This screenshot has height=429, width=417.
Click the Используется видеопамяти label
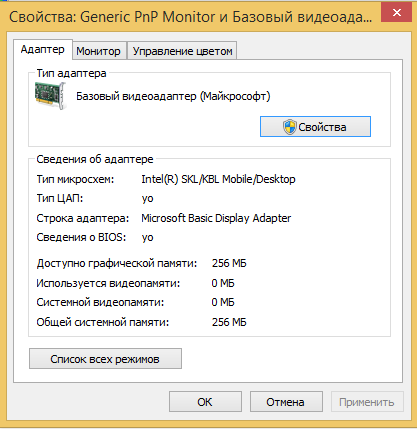pyautogui.click(x=108, y=283)
